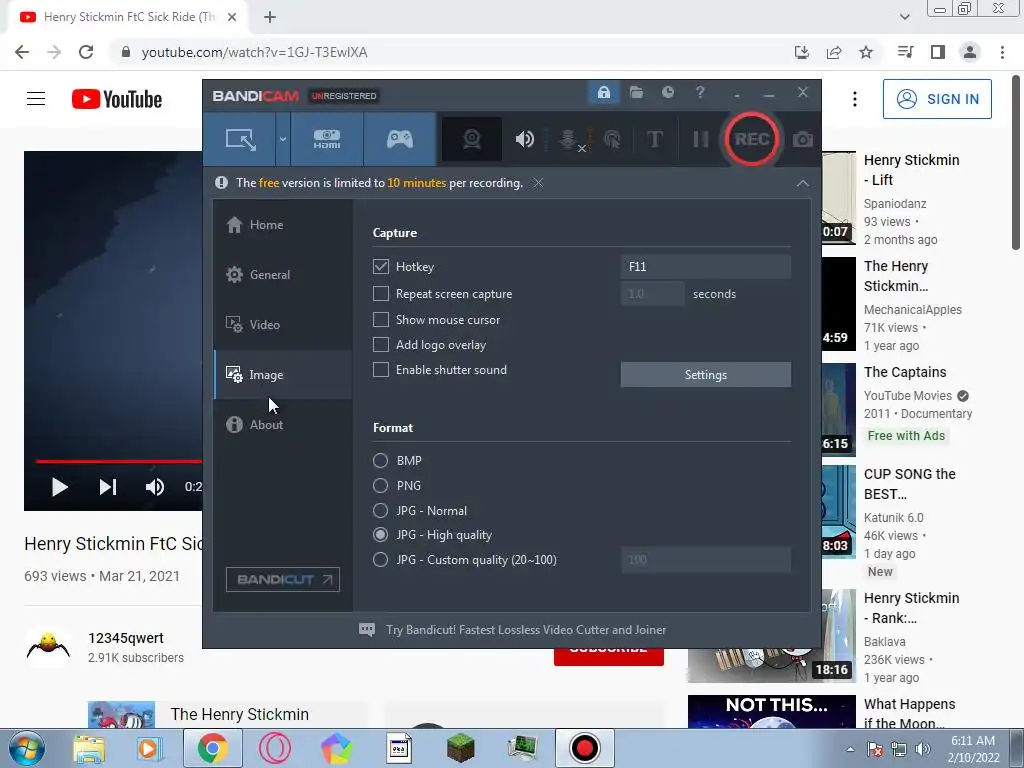Select game recording mode gamepad icon
1024x768 pixels.
(400, 139)
